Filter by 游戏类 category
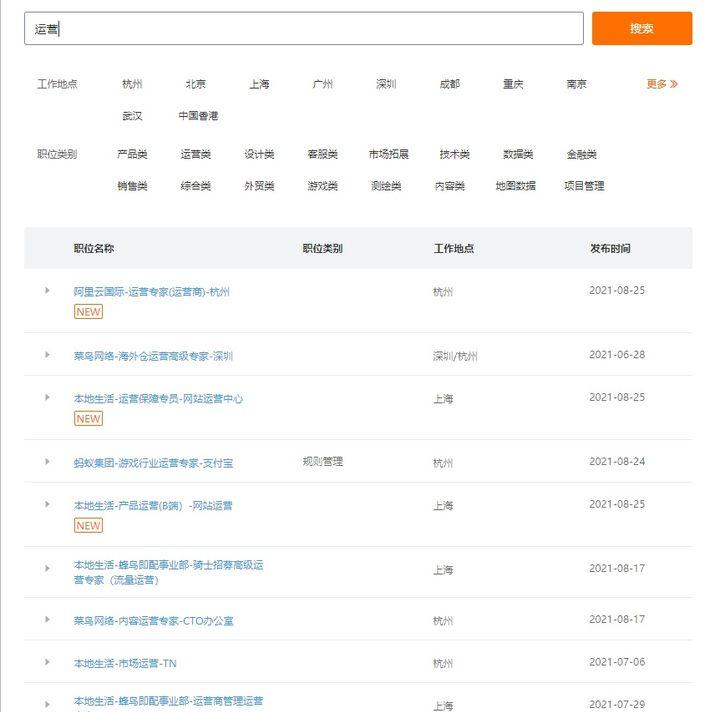The image size is (720, 712). click(322, 186)
